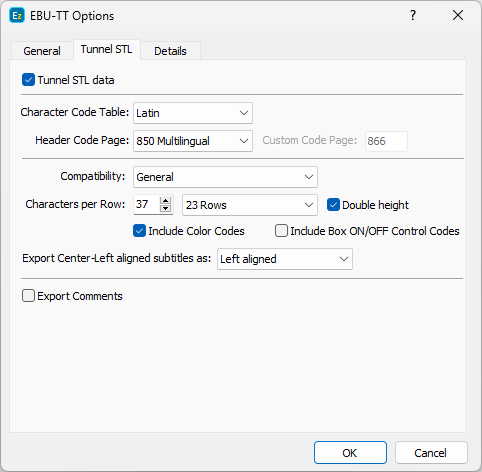Expand the Header Code Page dropdown
482x472 pixels.
(193, 141)
